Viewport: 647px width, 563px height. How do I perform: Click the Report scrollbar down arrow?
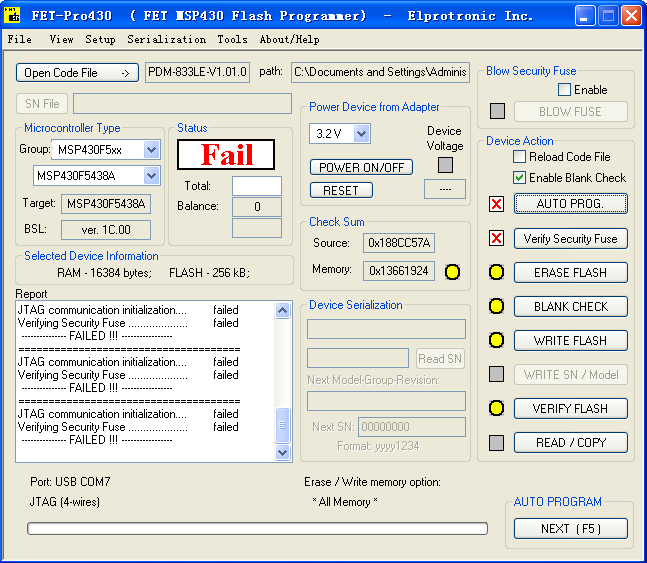tap(283, 452)
